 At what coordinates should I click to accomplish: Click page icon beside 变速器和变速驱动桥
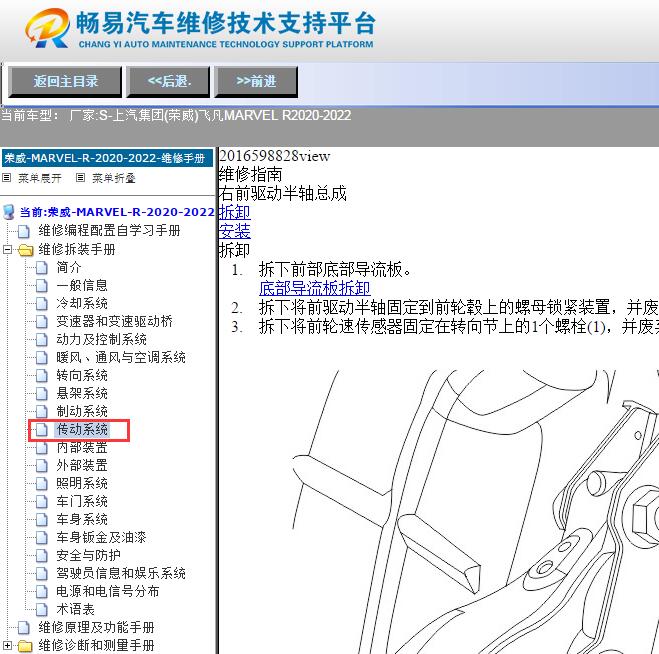click(42, 322)
